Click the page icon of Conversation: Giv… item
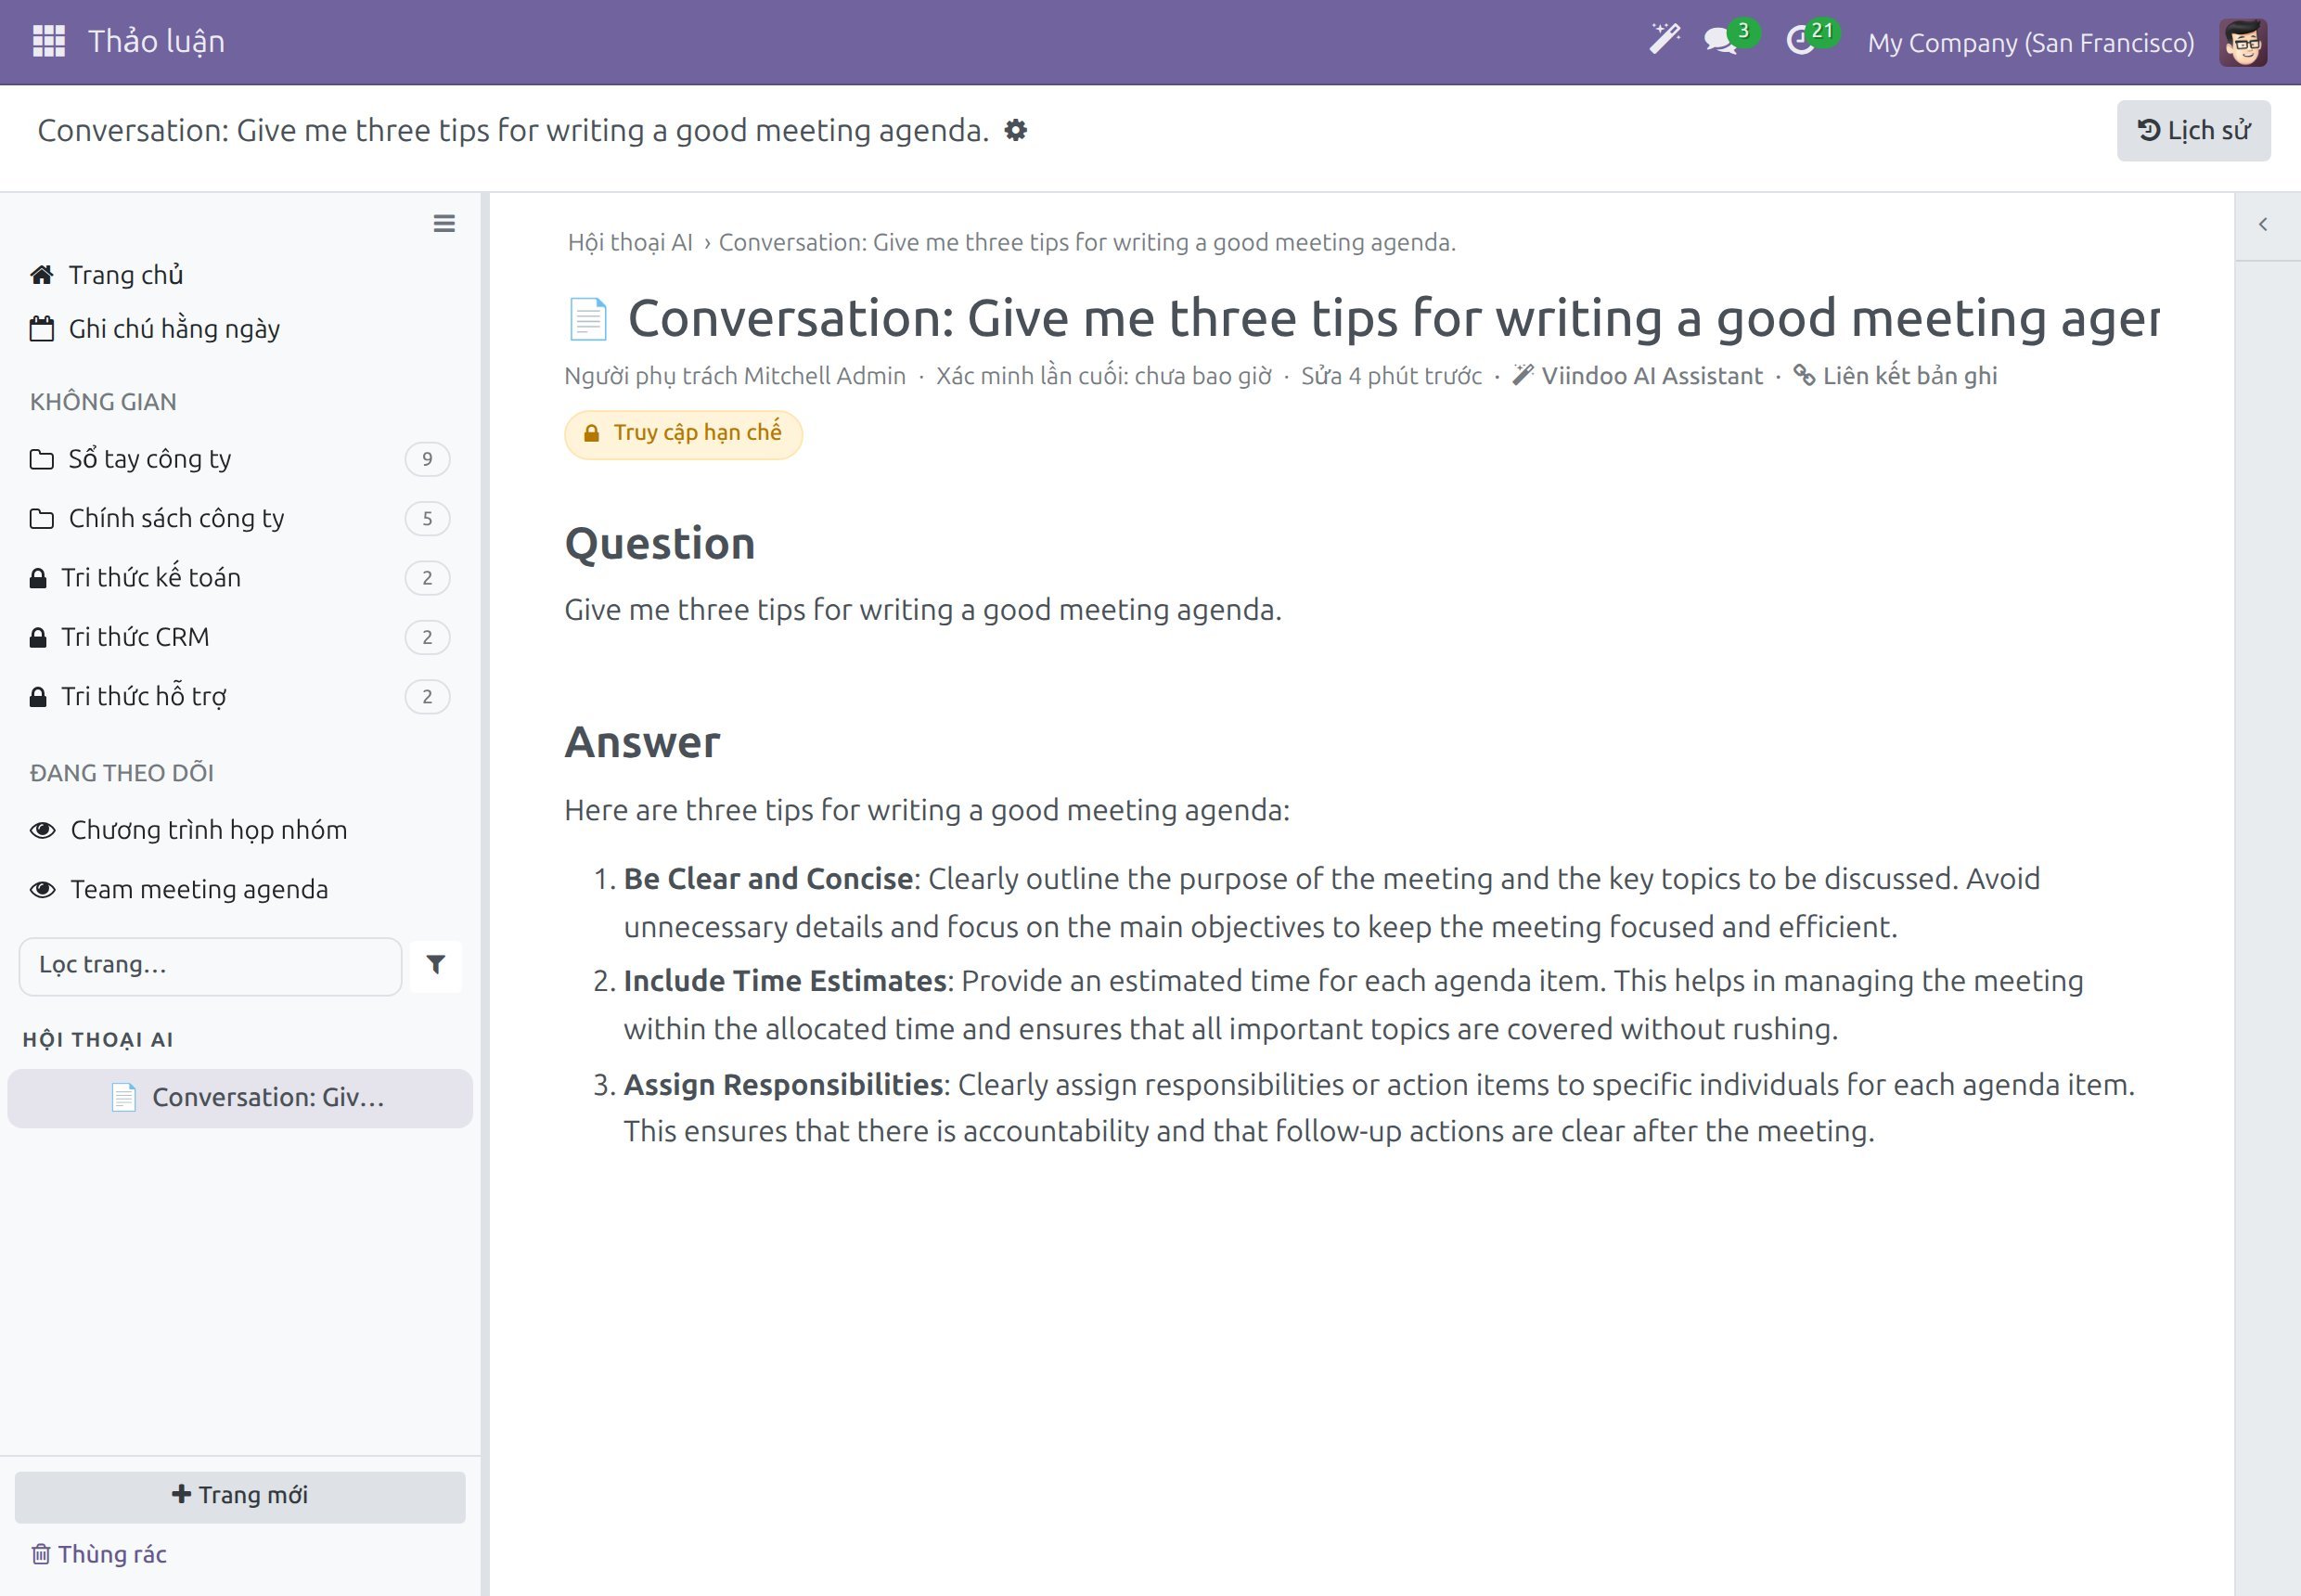 pyautogui.click(x=124, y=1098)
